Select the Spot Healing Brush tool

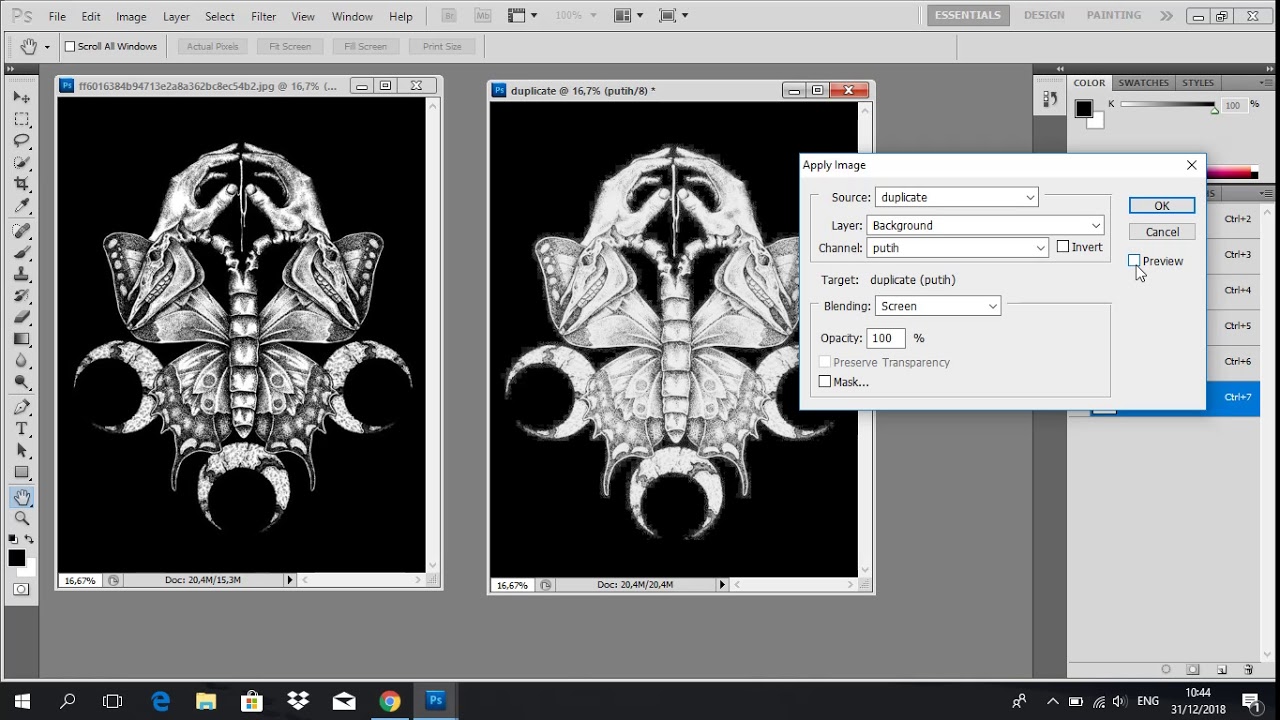point(21,231)
